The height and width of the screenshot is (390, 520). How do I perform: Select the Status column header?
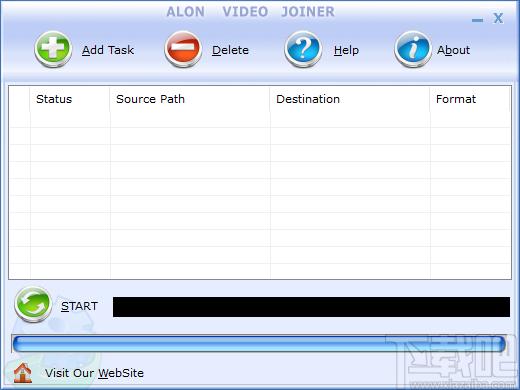(x=70, y=99)
